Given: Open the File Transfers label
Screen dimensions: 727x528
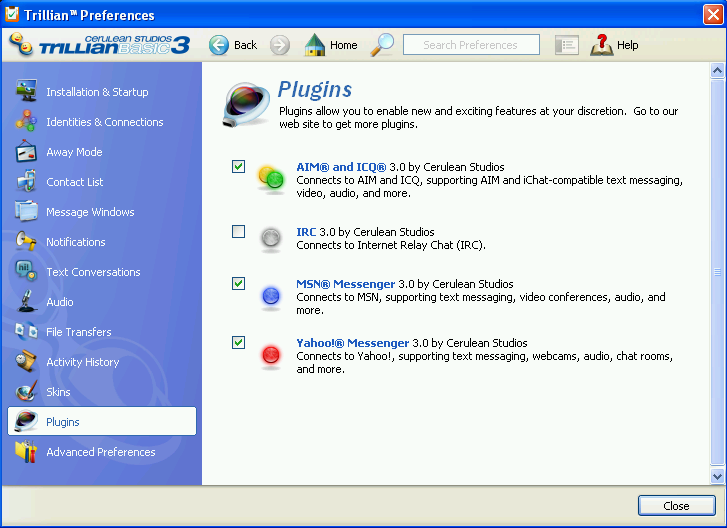Looking at the screenshot, I should 79,332.
